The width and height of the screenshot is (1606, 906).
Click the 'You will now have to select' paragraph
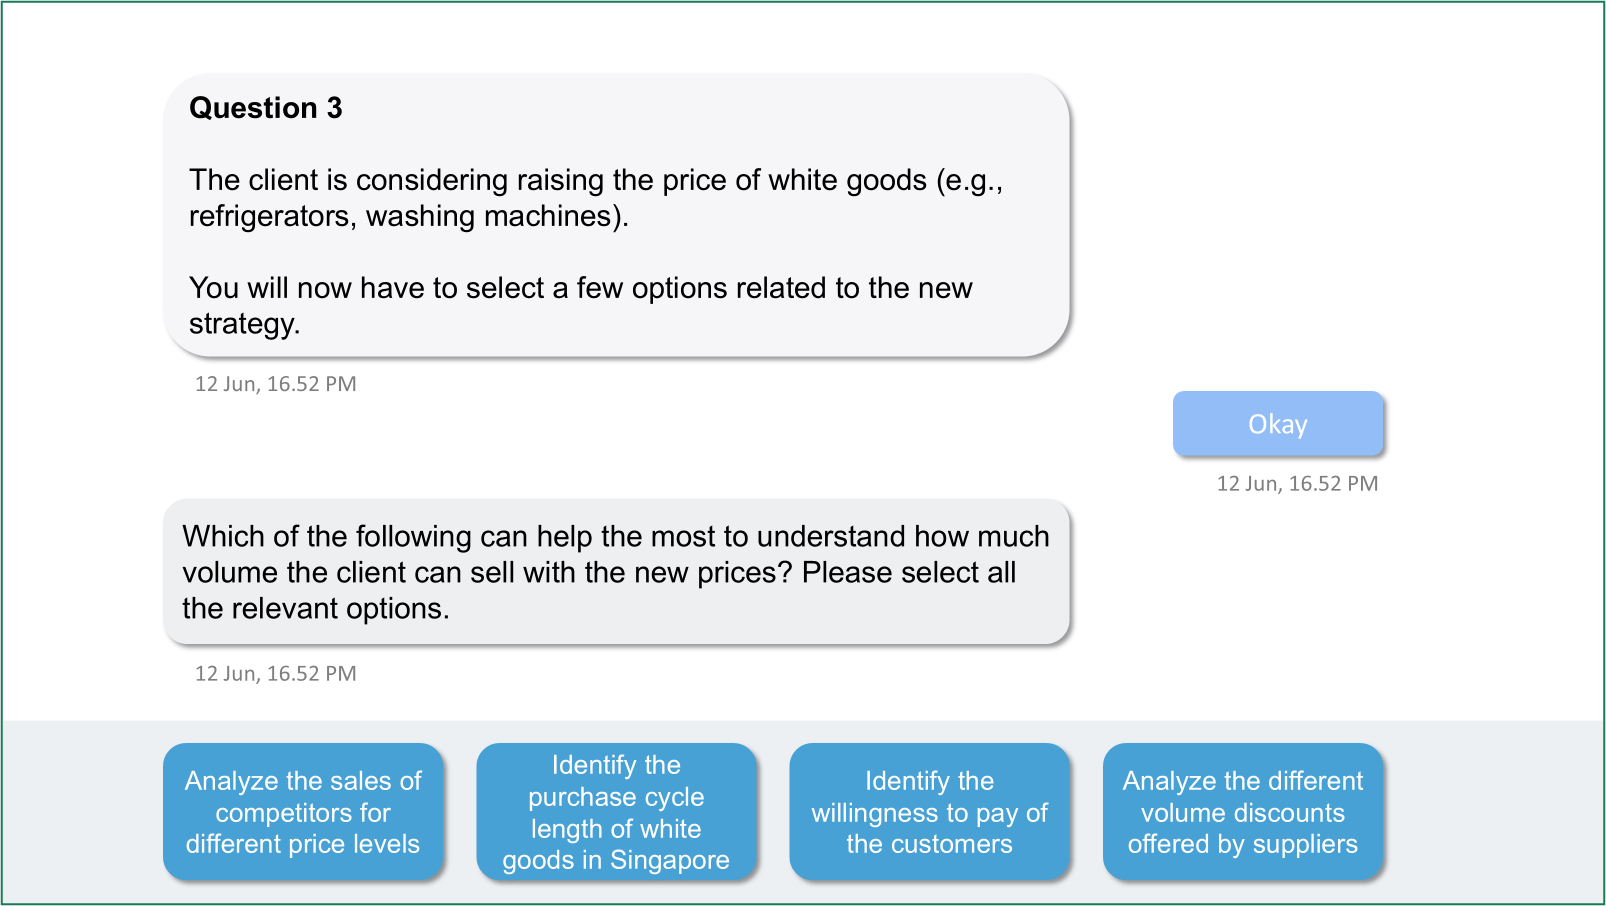click(580, 288)
